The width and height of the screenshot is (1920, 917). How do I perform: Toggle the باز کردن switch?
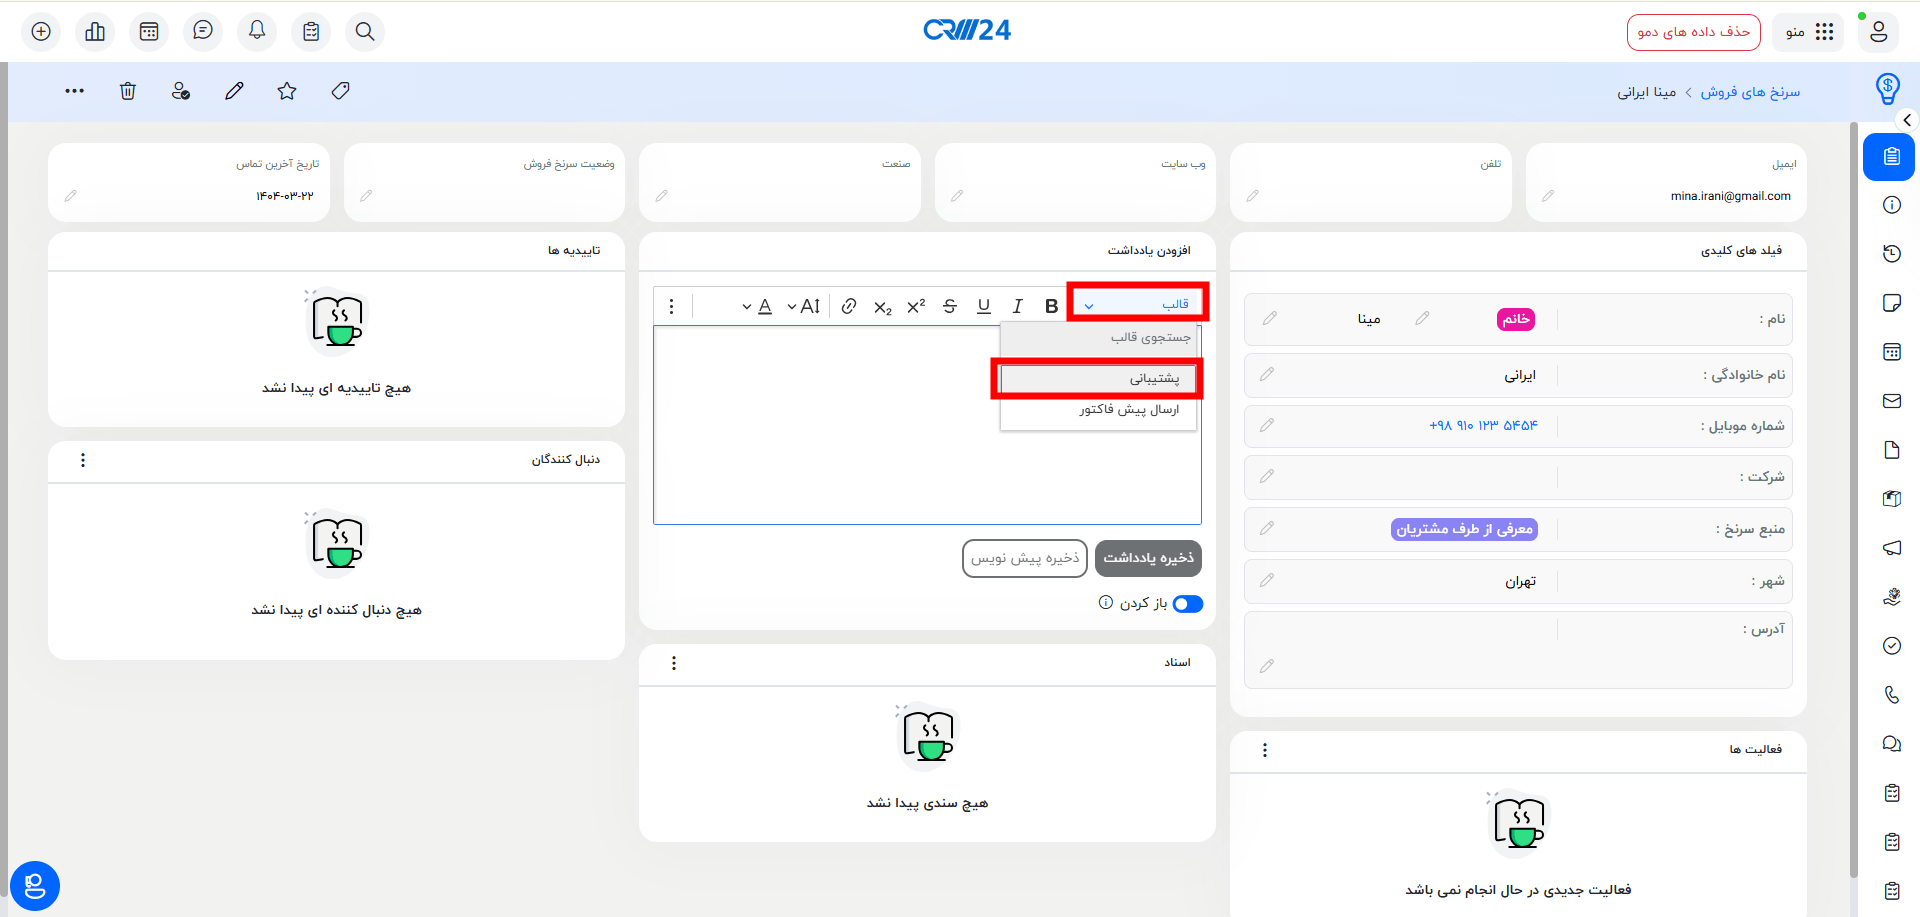tap(1188, 604)
